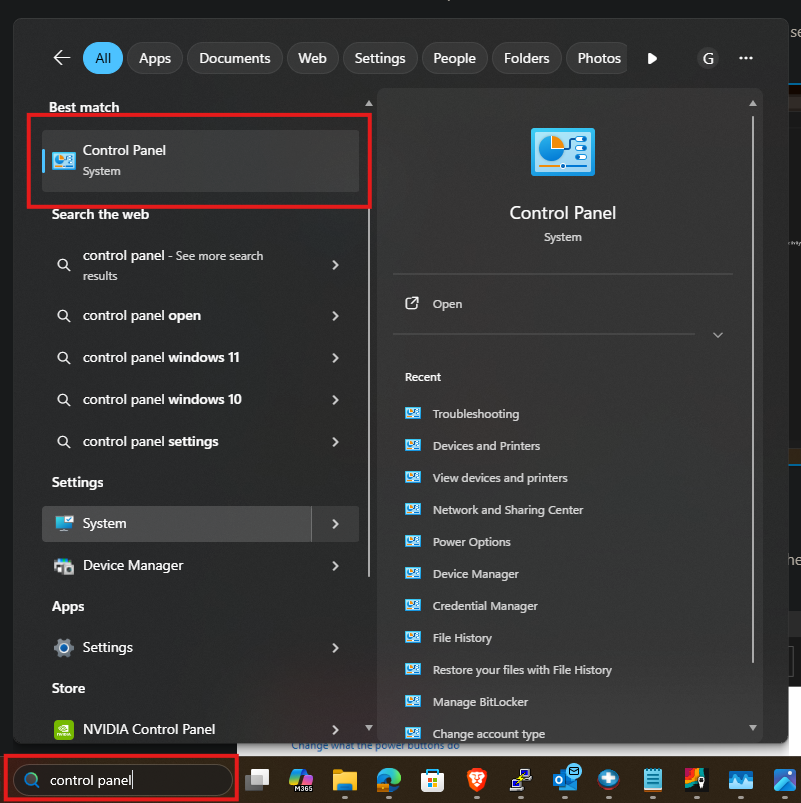The image size is (801, 803).
Task: Open the G account profile button
Action: 708,58
